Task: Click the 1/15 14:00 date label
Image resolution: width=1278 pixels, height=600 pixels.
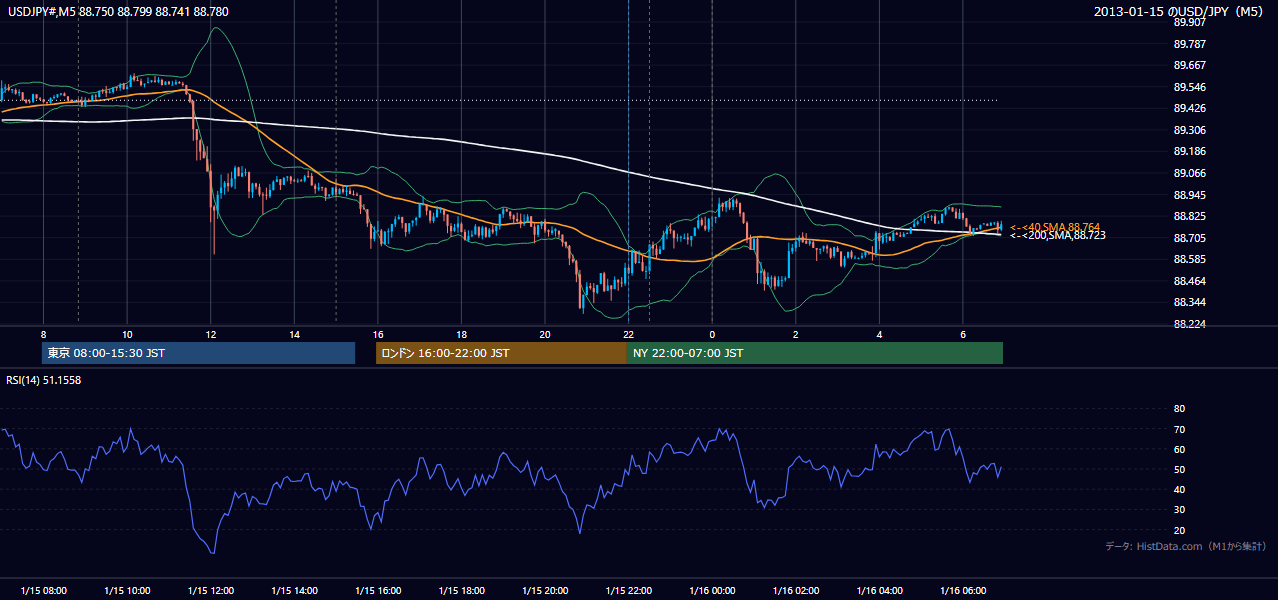Action: (294, 591)
